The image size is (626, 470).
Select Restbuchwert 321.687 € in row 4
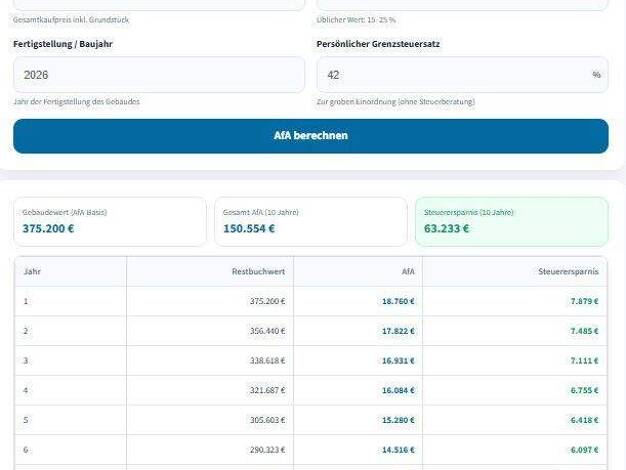(x=267, y=391)
